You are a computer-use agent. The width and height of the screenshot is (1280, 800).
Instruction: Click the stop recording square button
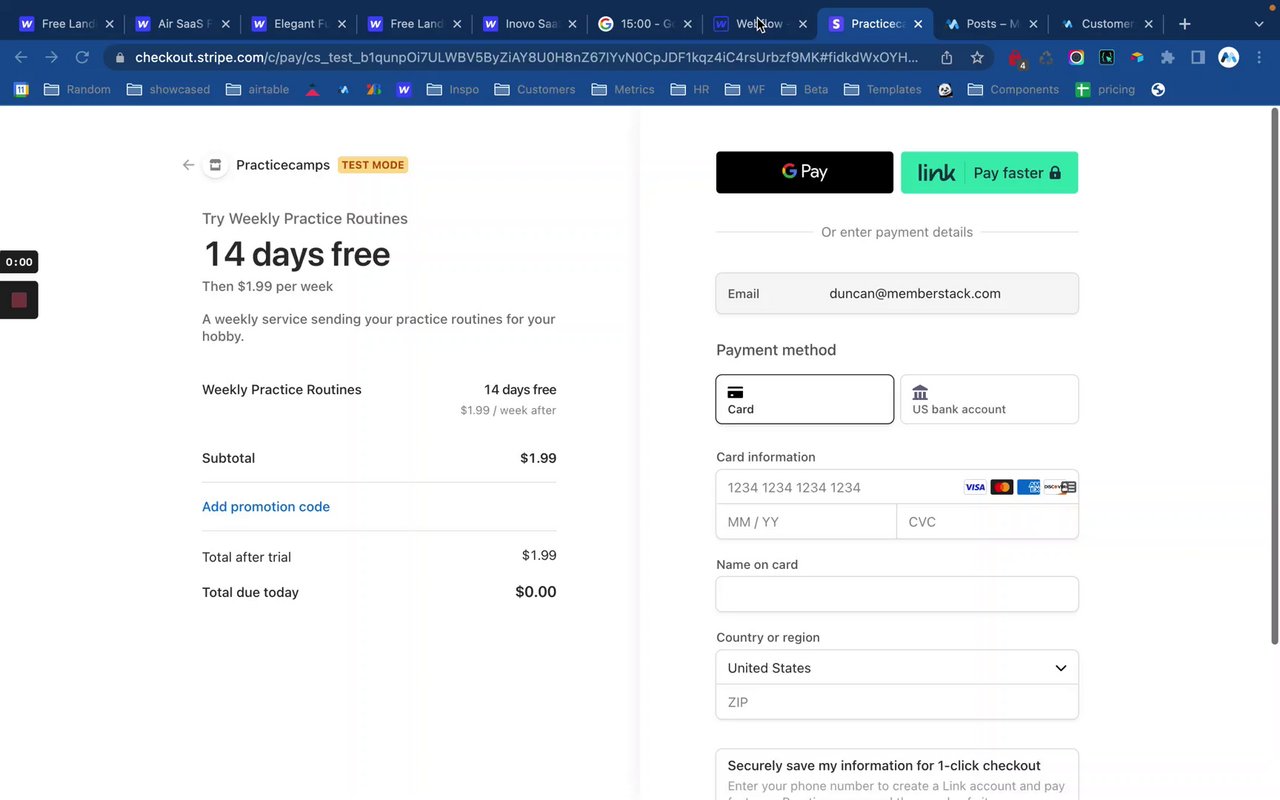tap(19, 300)
